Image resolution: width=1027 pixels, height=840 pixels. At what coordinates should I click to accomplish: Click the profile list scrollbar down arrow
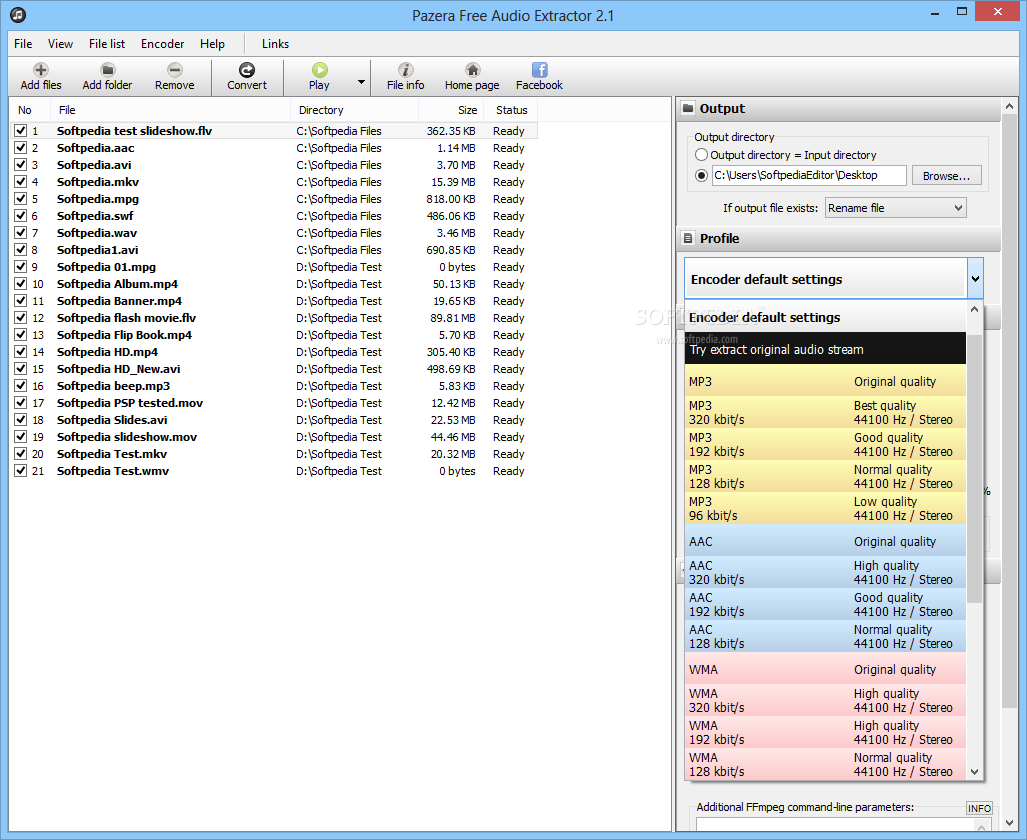coord(975,771)
